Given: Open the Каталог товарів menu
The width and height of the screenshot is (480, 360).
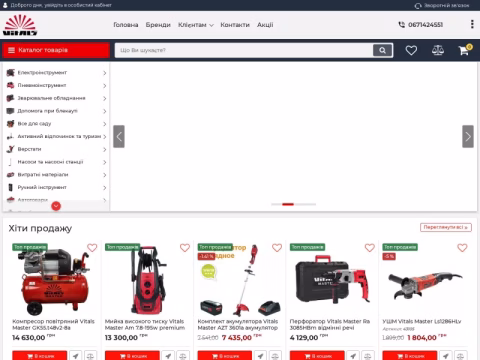Looking at the screenshot, I should (x=56, y=50).
